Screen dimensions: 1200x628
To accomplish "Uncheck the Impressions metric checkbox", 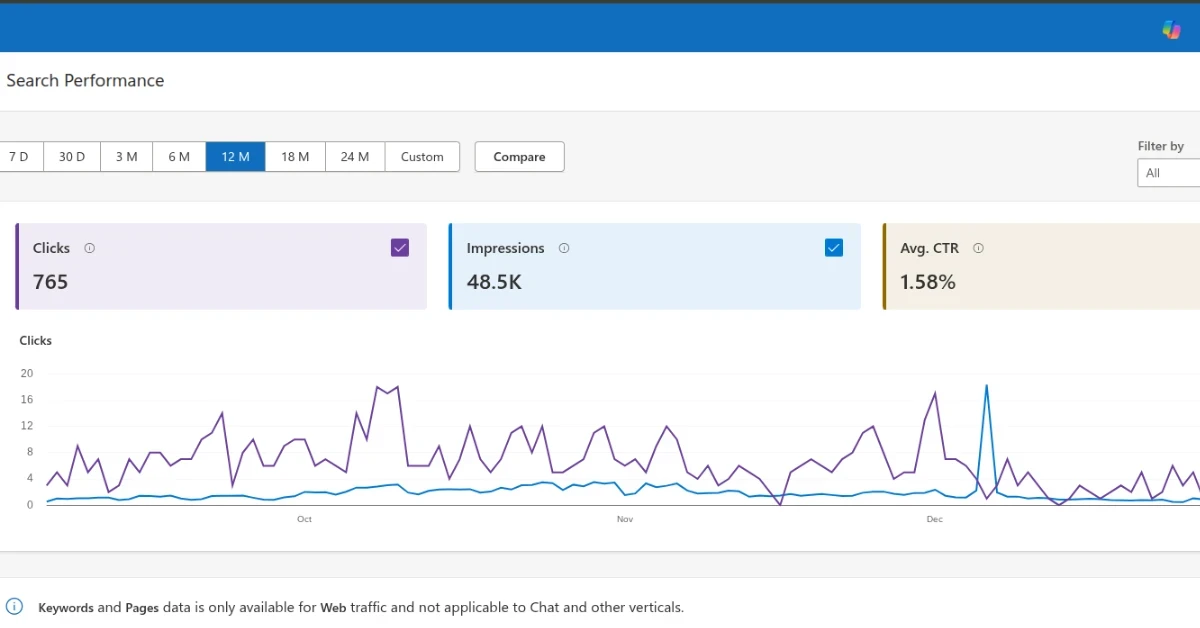I will pyautogui.click(x=834, y=248).
